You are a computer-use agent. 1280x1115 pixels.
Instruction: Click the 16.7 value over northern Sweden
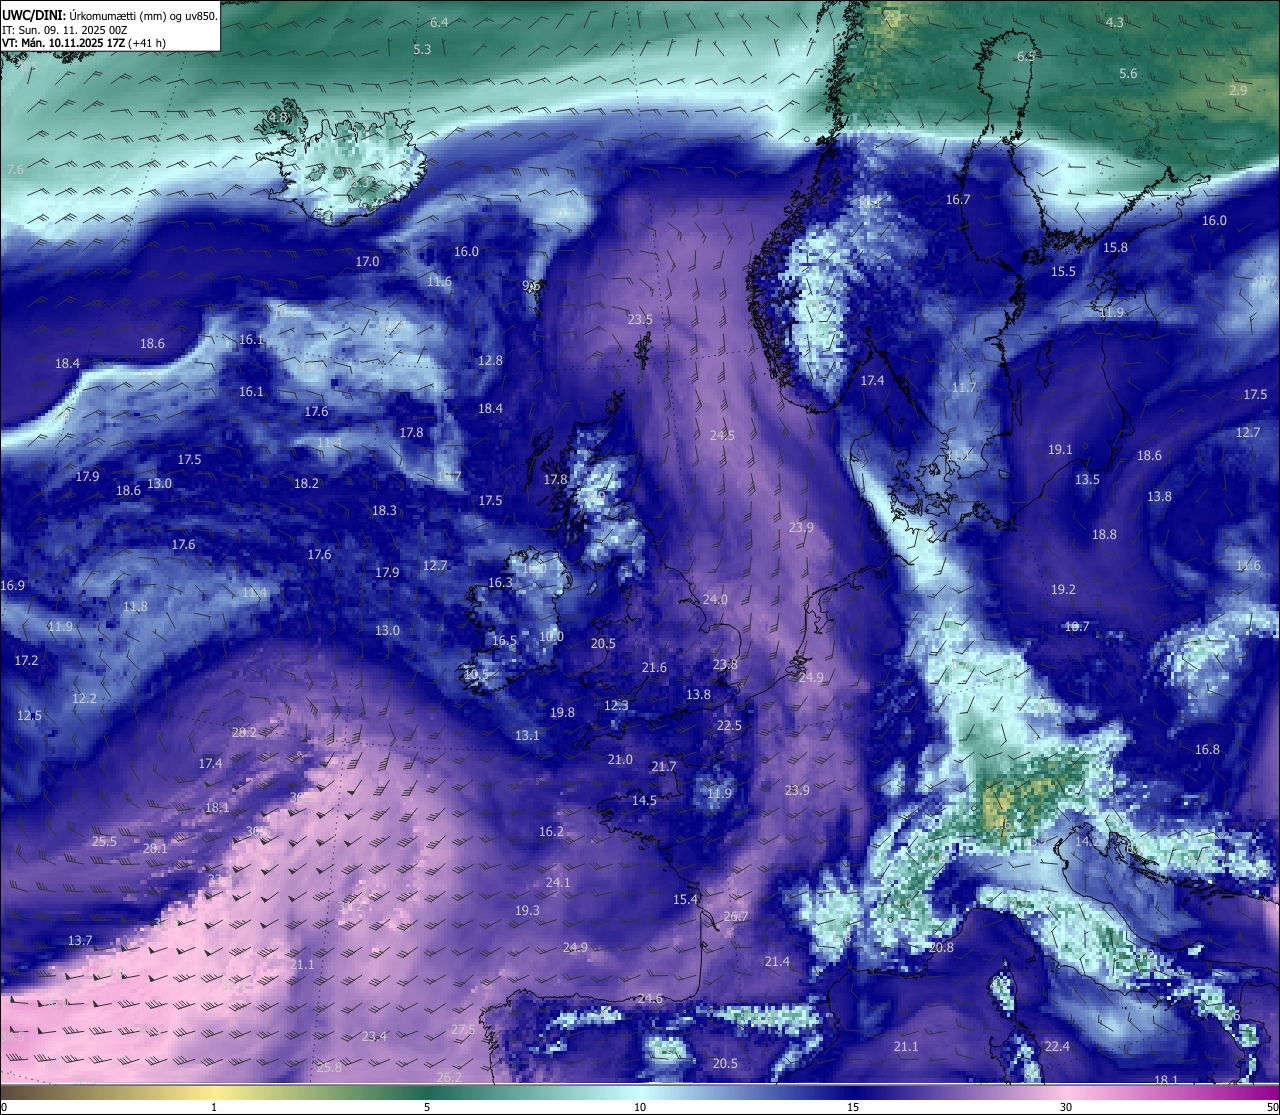958,199
